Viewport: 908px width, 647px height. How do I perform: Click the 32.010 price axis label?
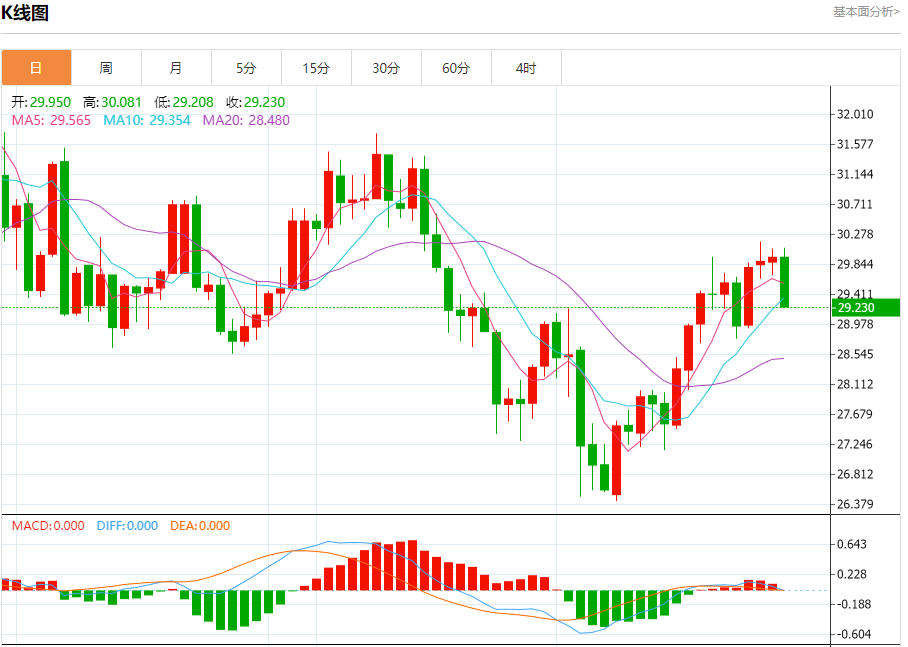pos(855,114)
